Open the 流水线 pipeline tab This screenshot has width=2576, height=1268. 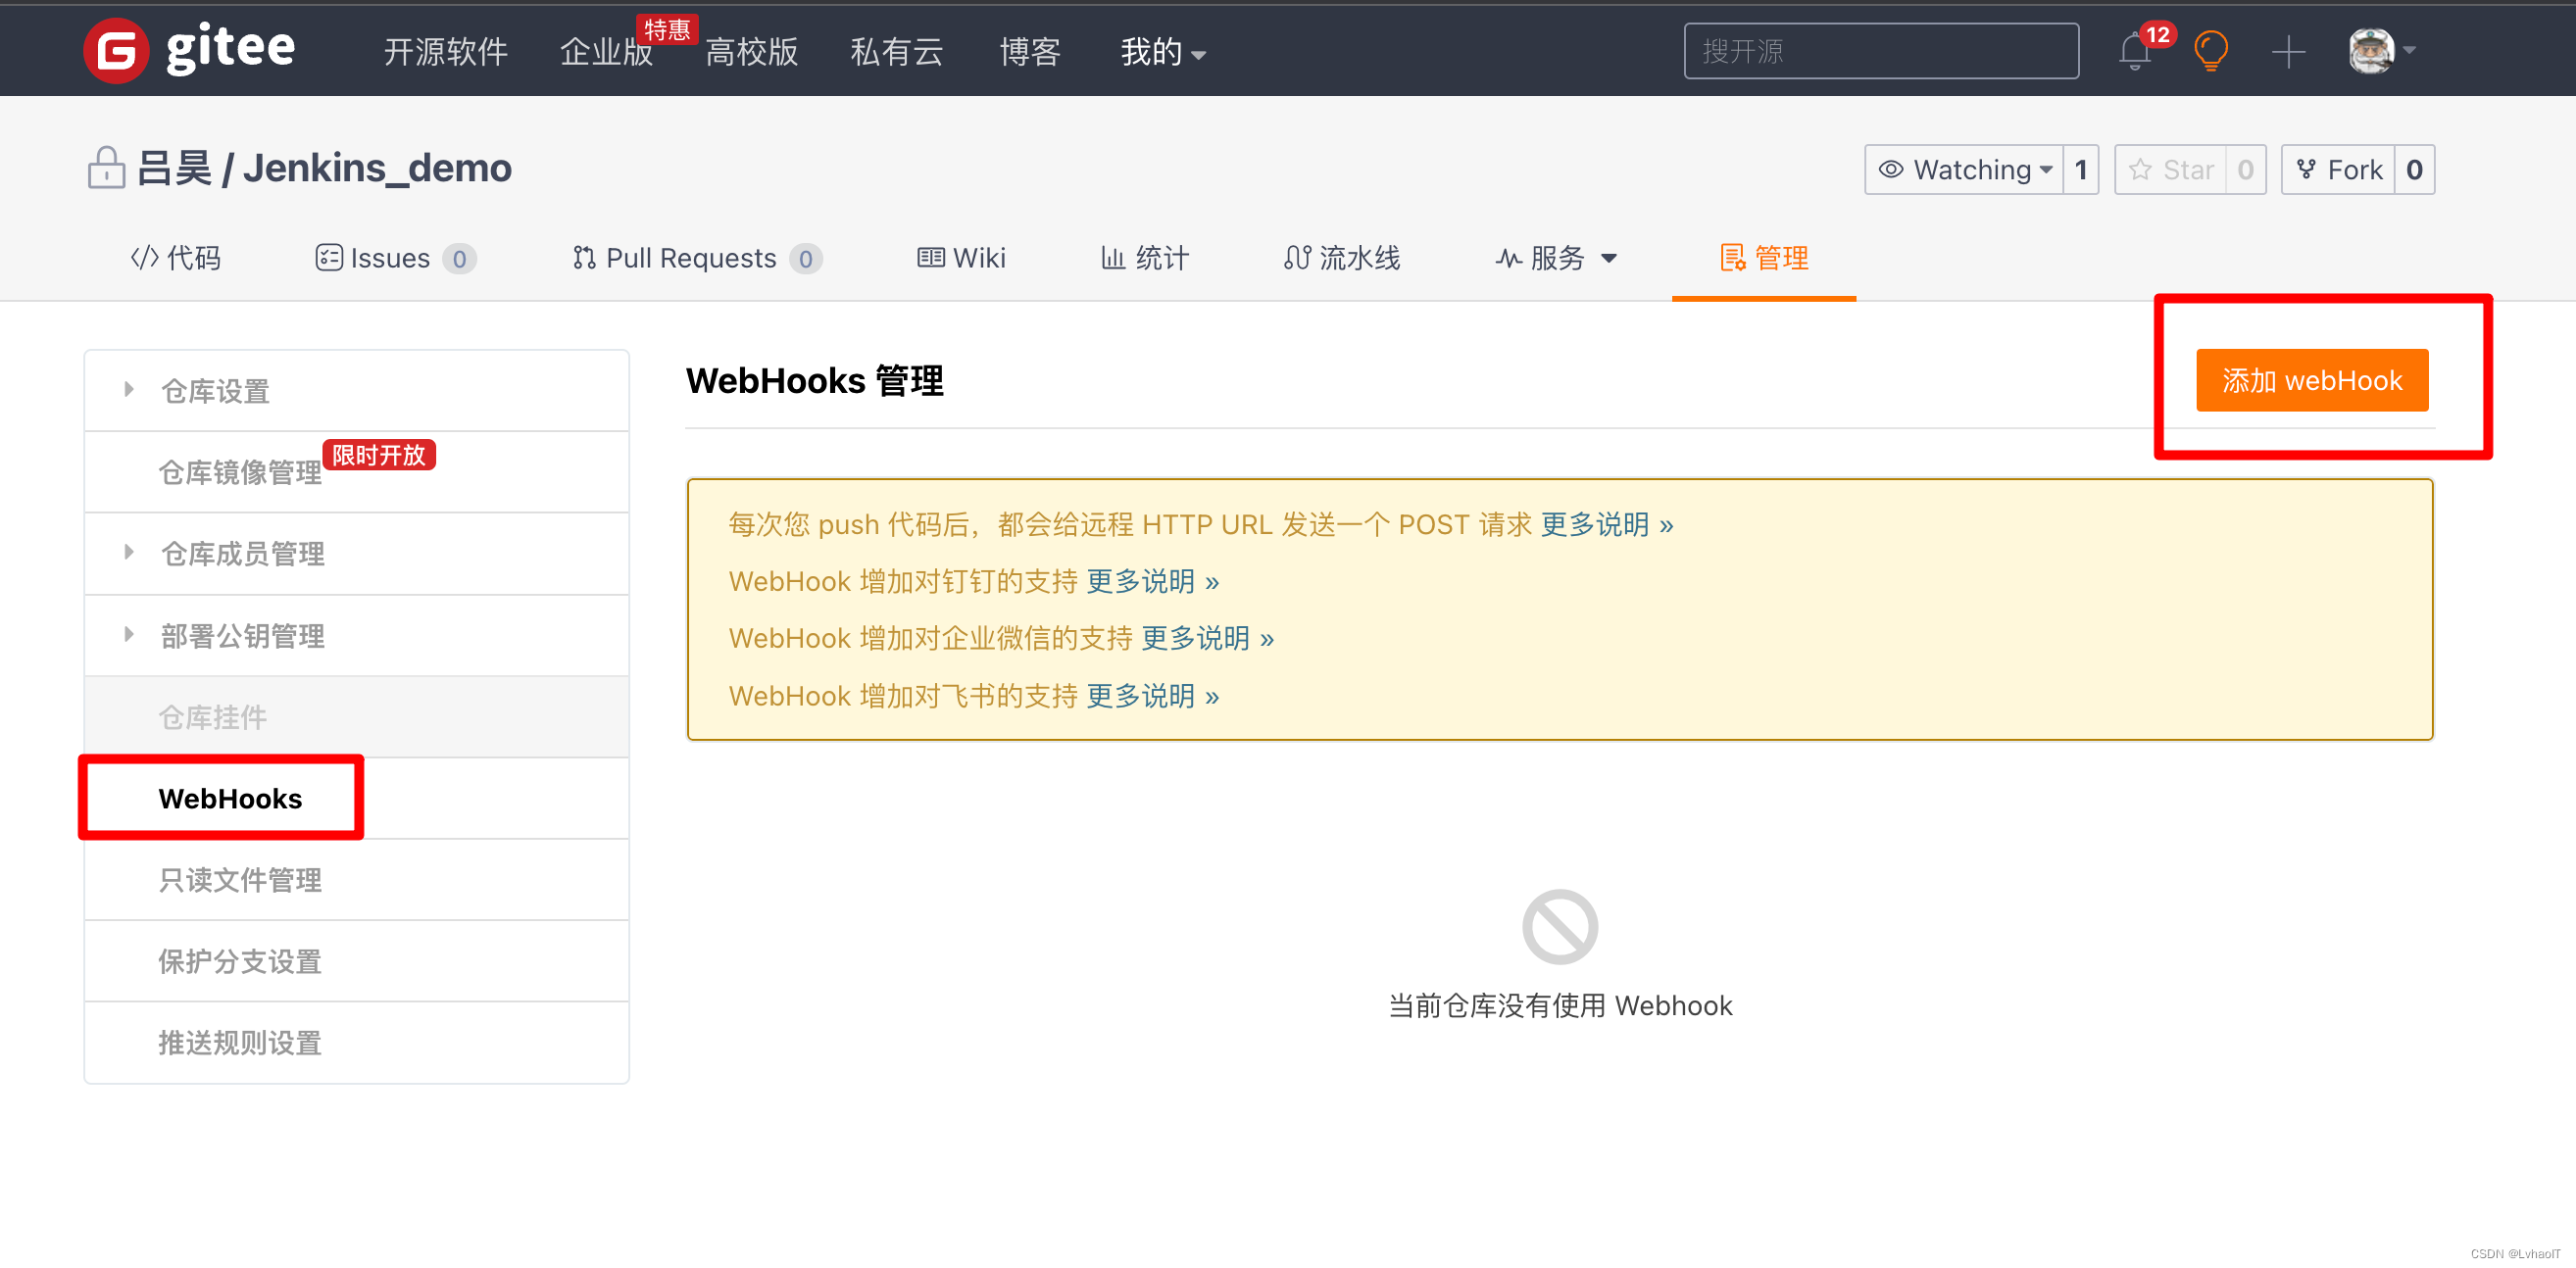coord(1342,258)
